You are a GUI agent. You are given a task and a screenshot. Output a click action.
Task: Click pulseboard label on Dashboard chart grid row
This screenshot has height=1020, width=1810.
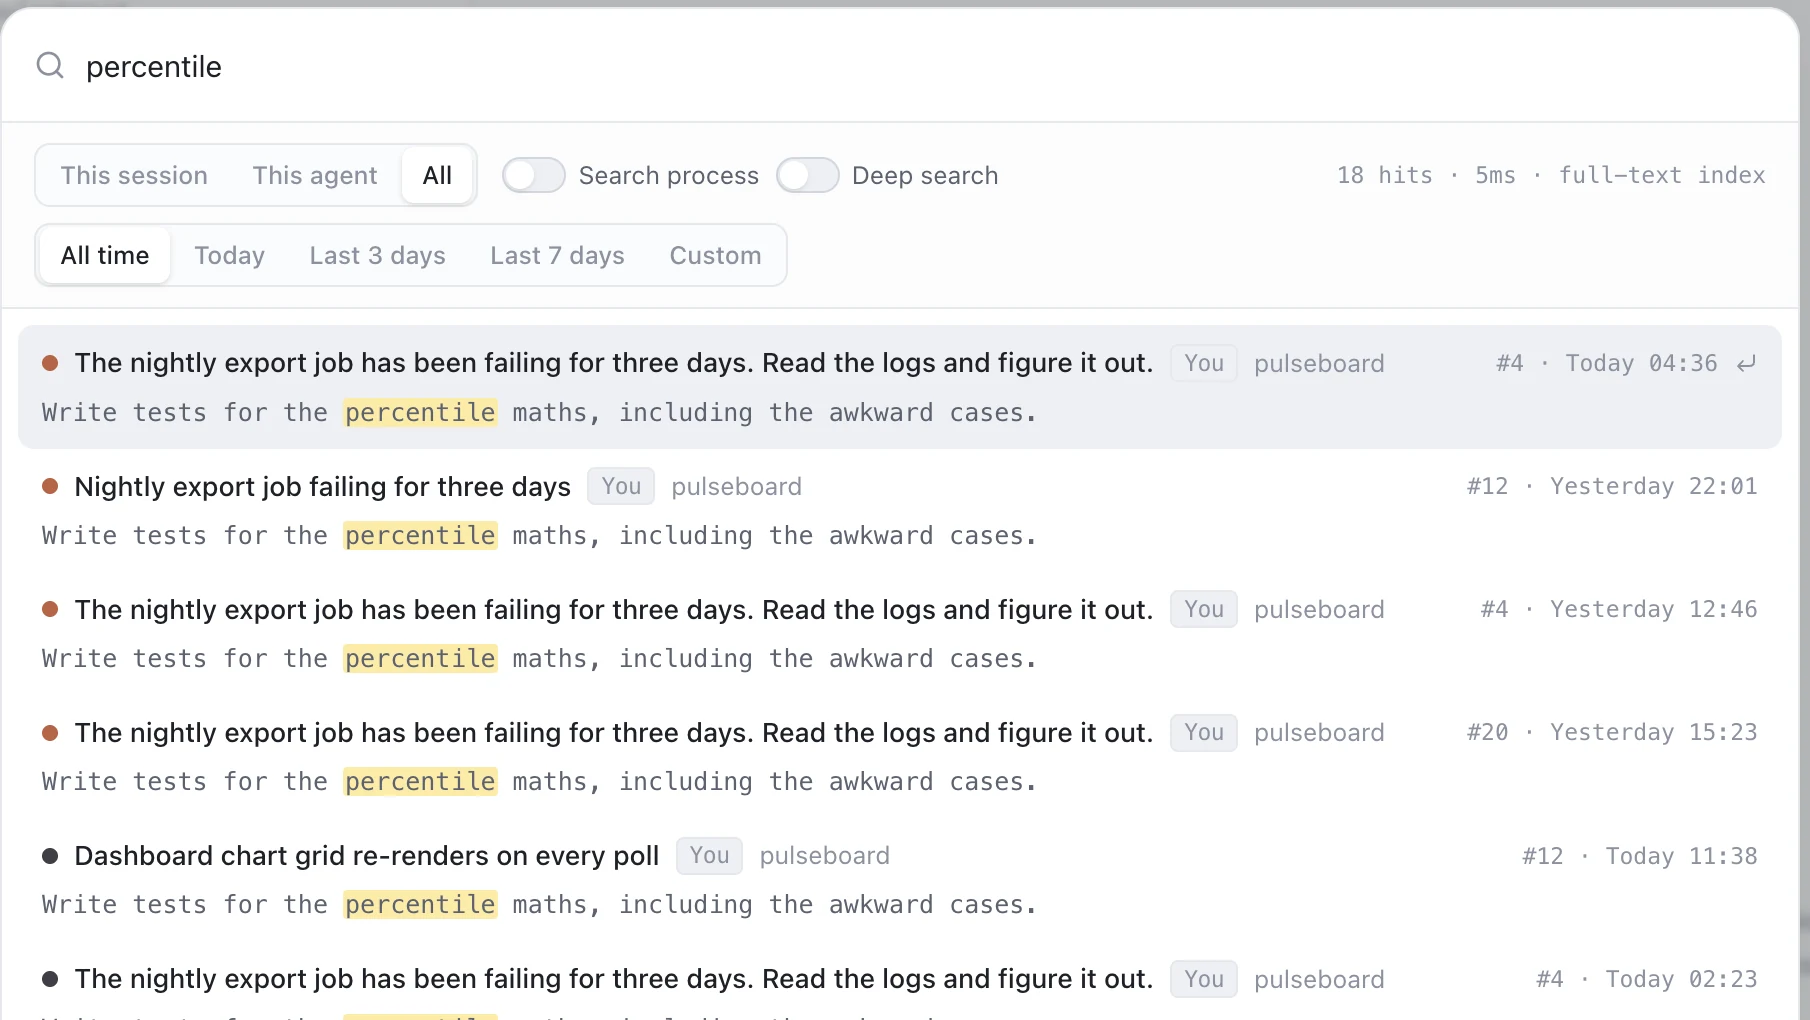(825, 856)
